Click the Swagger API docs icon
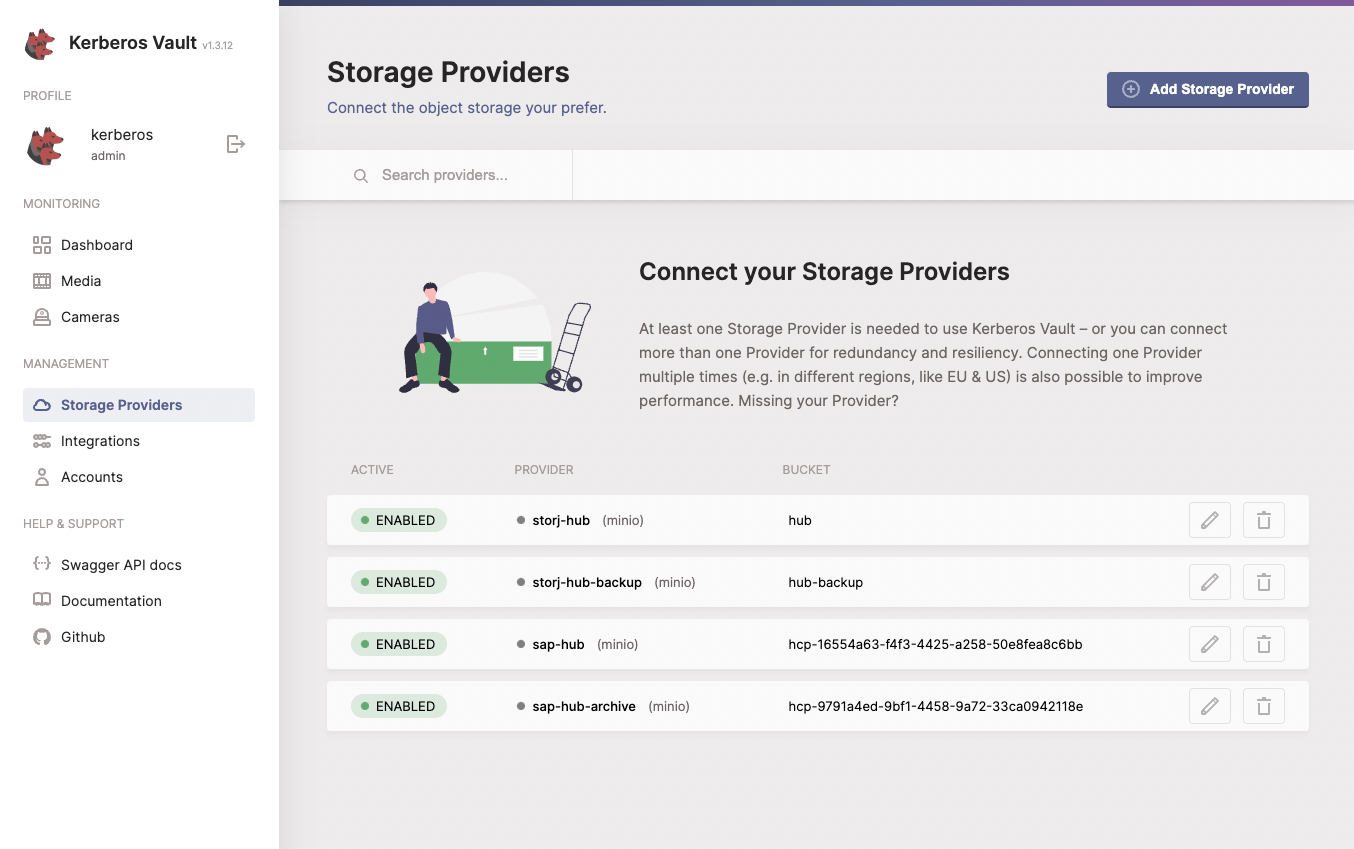Image resolution: width=1354 pixels, height=849 pixels. pyautogui.click(x=41, y=564)
